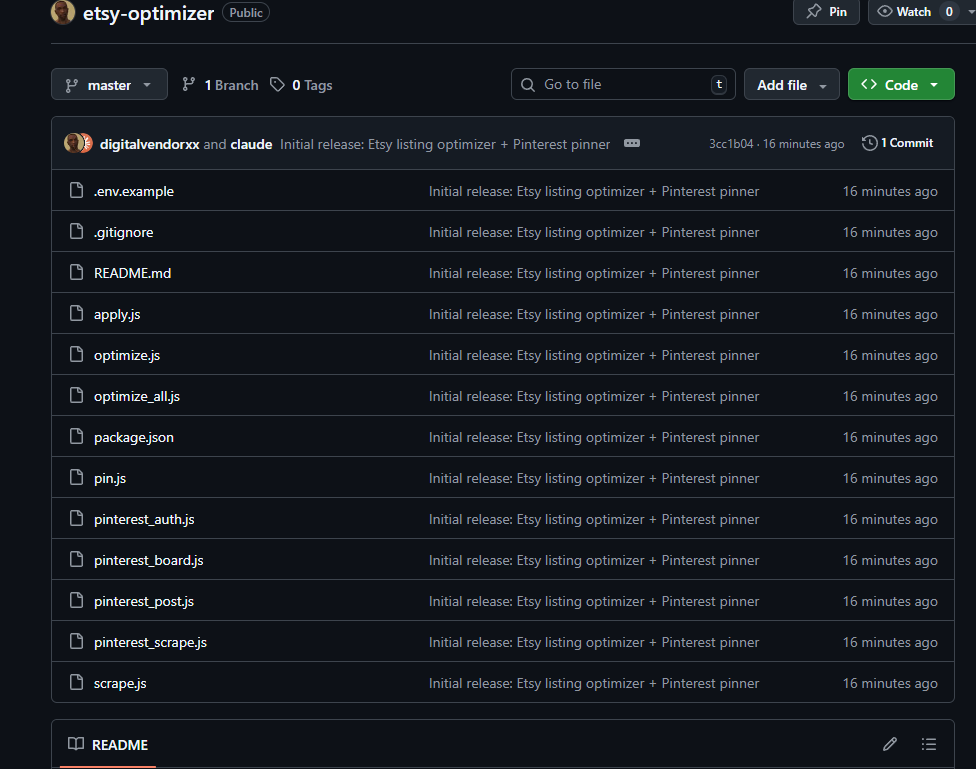Select the README tab

108,745
